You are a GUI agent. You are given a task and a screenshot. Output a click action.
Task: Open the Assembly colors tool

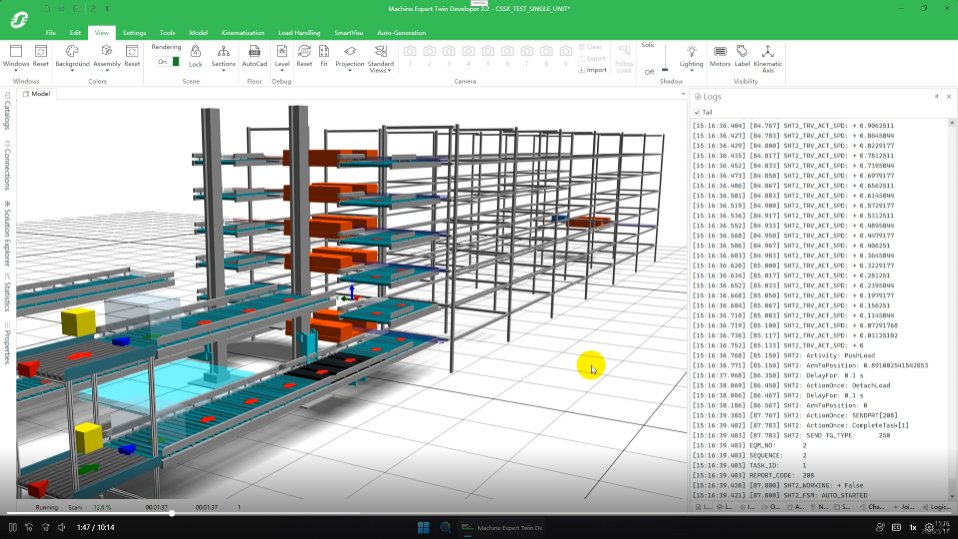(107, 55)
